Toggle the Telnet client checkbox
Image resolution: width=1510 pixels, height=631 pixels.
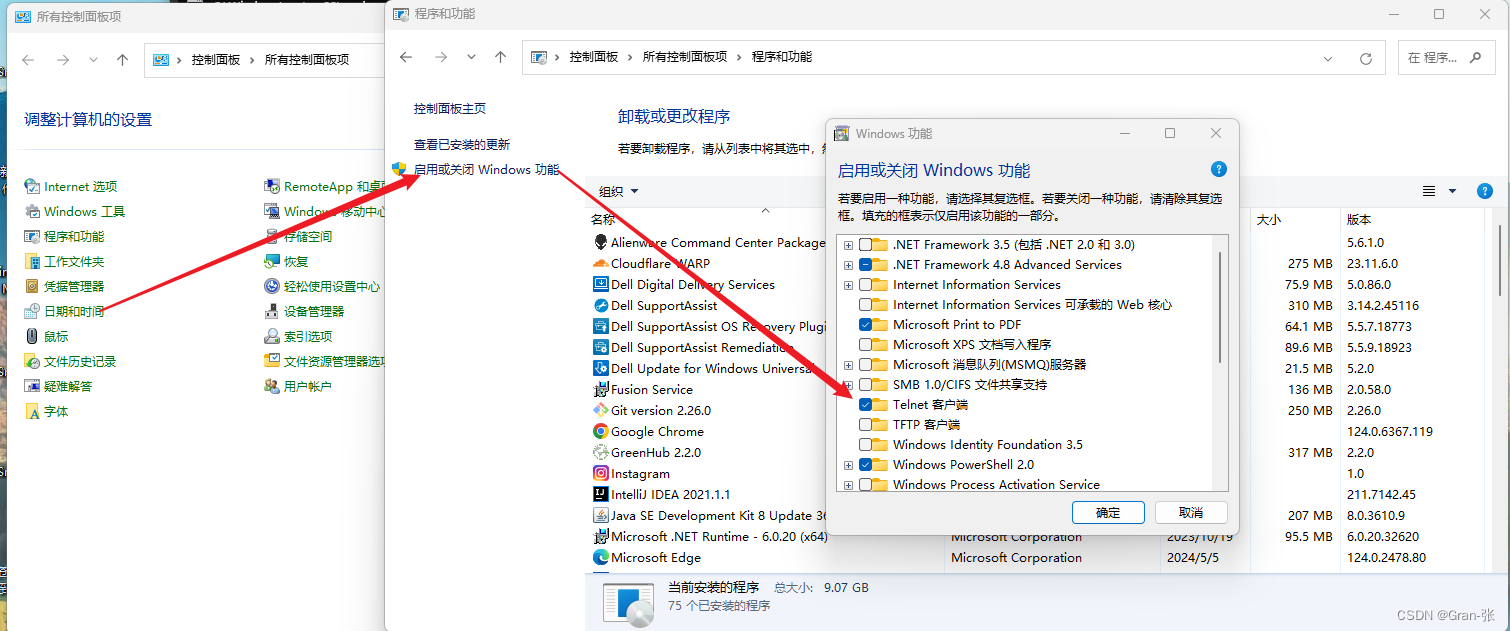click(865, 404)
